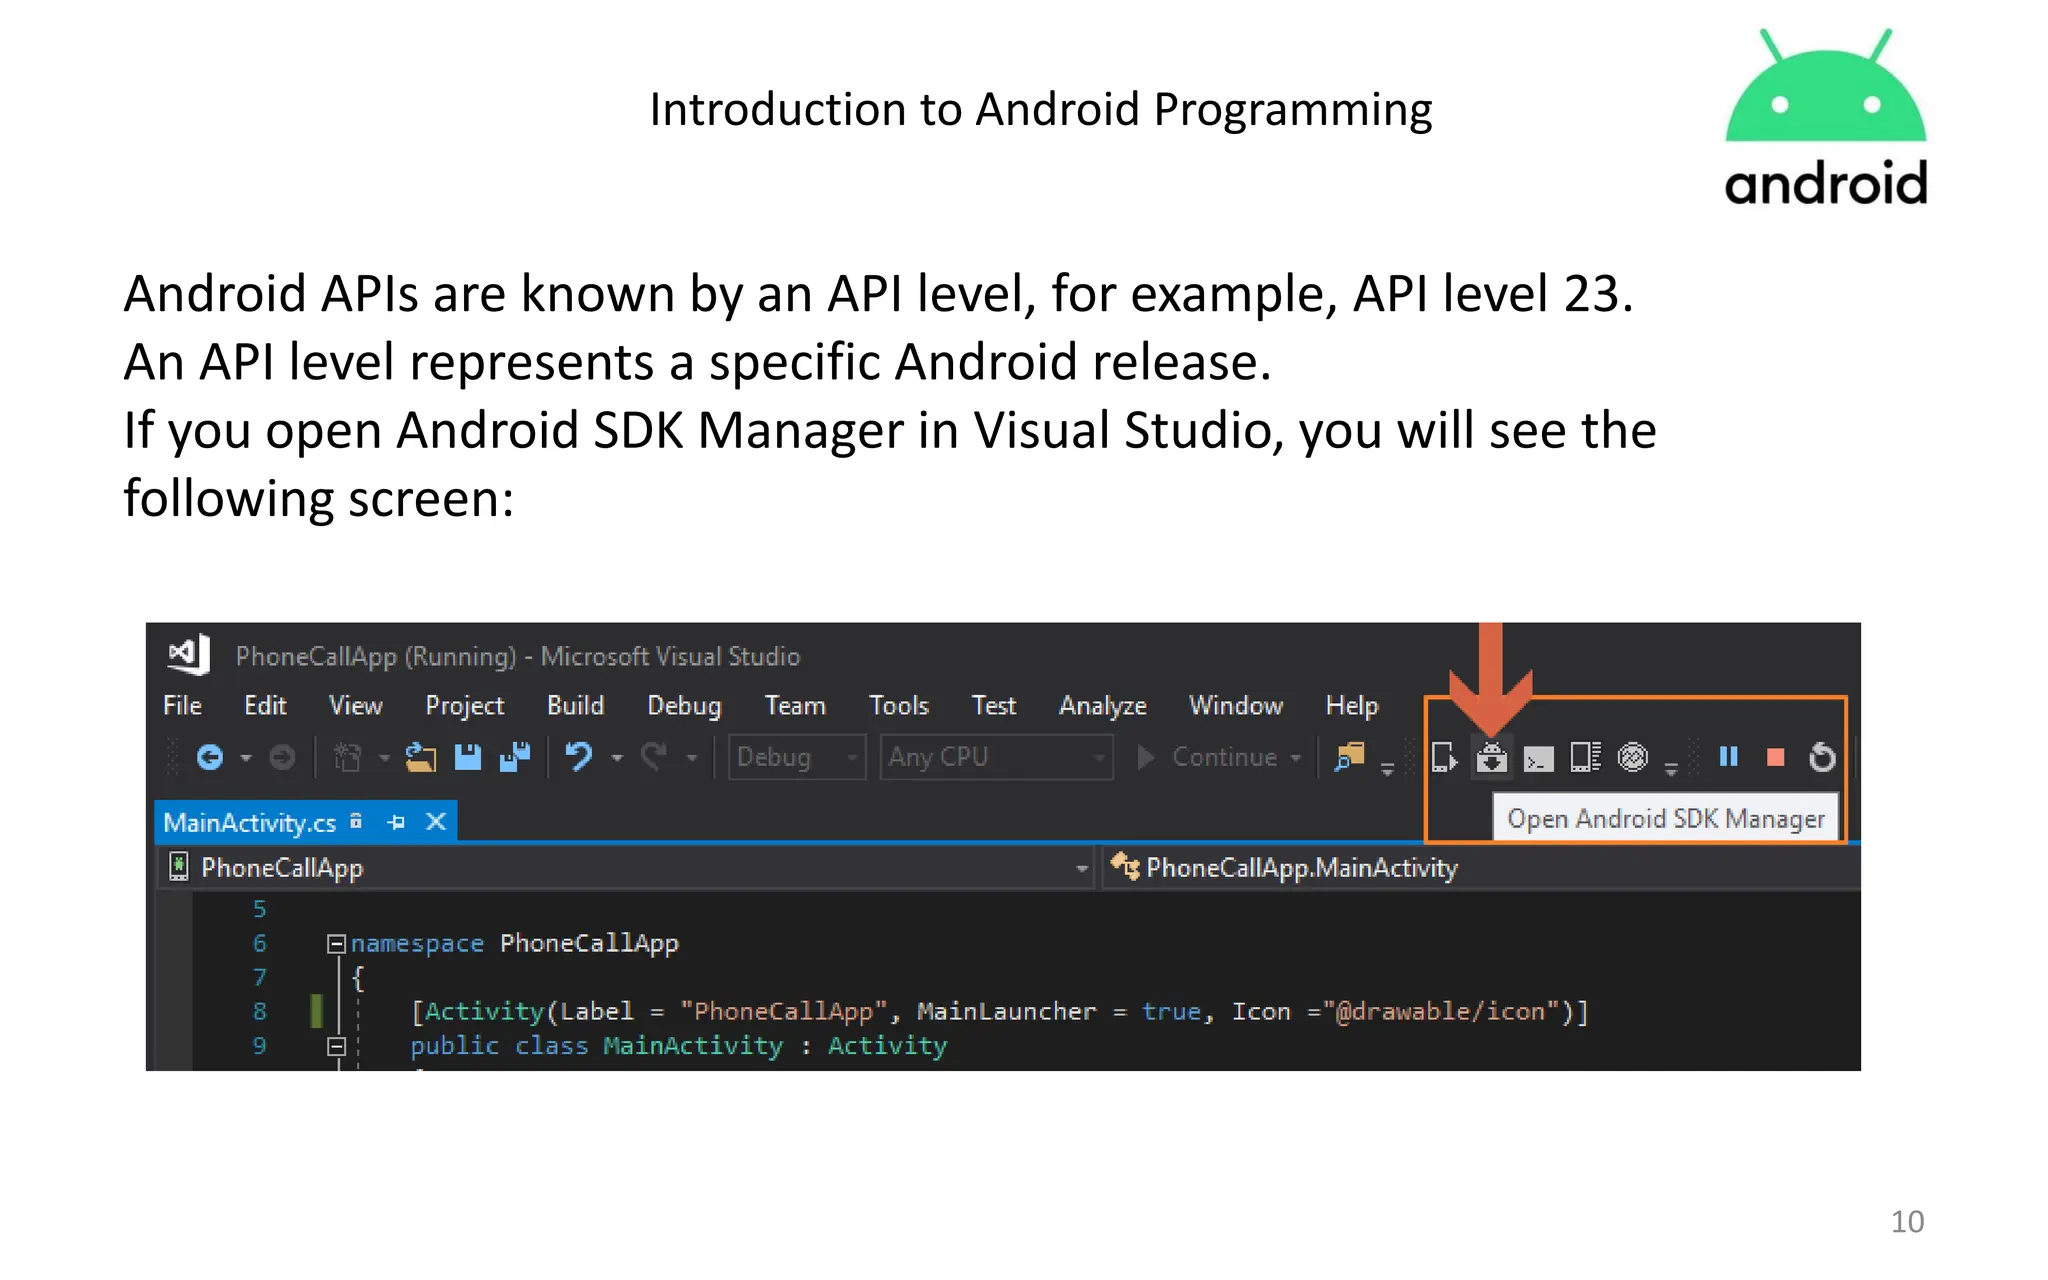Open Android toolbar overflow options arrow
This screenshot has width=2048, height=1280.
click(x=1671, y=768)
